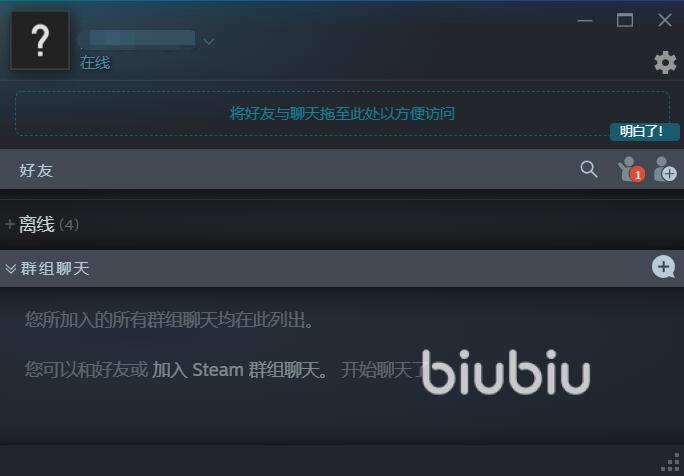Click the 离线 offline friends label
The height and width of the screenshot is (476, 684).
[37, 224]
